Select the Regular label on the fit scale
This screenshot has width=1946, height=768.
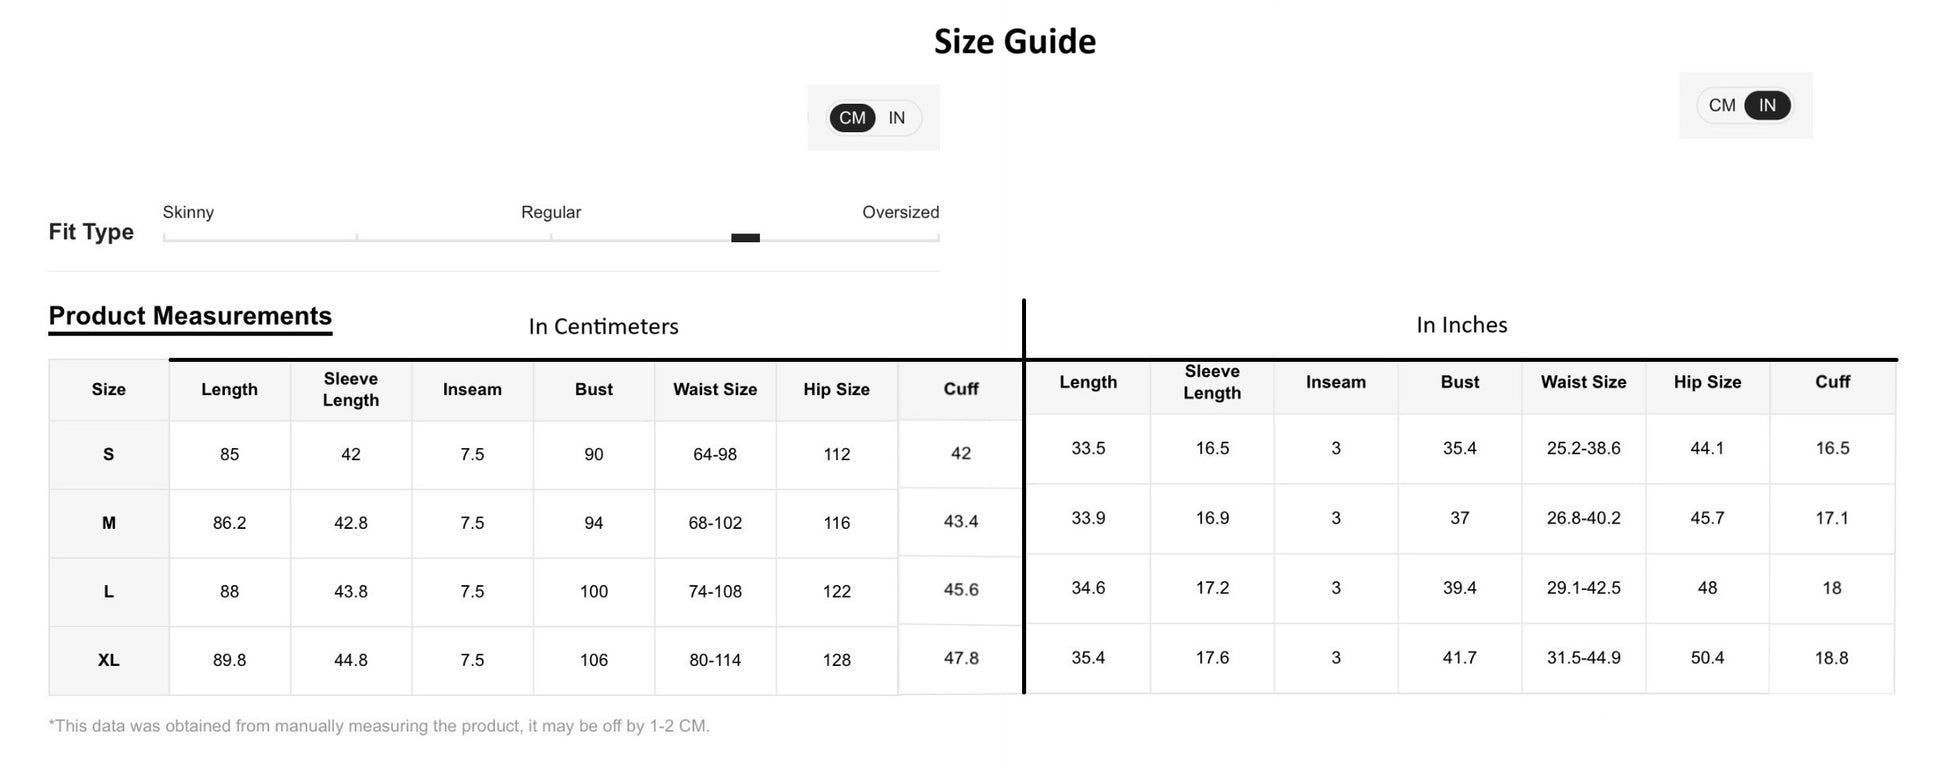[550, 212]
